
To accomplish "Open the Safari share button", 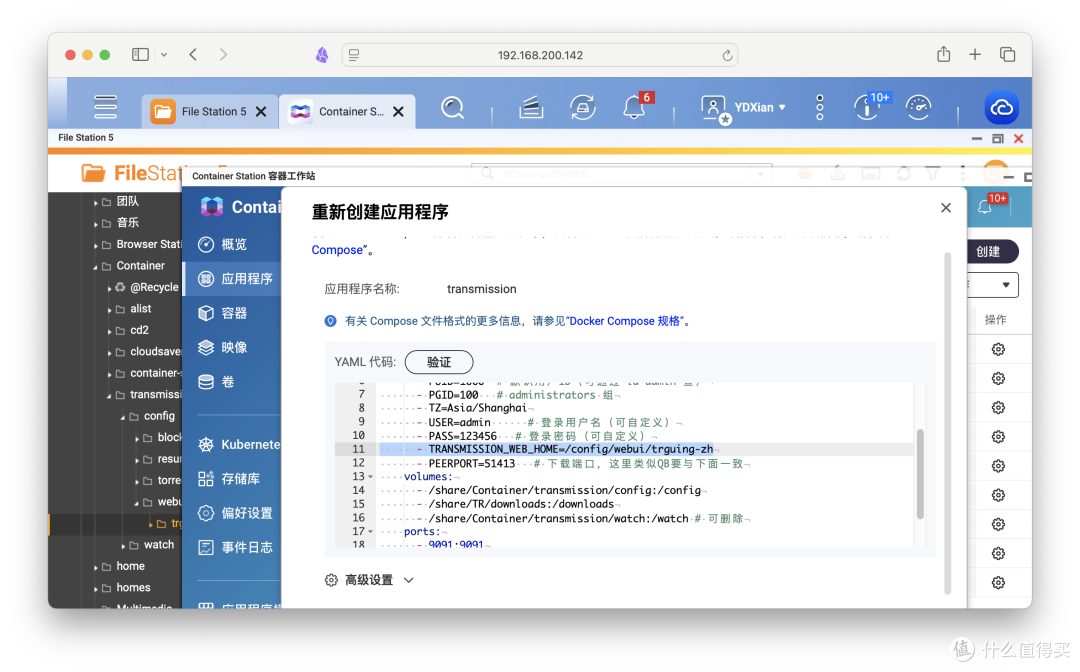I will point(944,54).
